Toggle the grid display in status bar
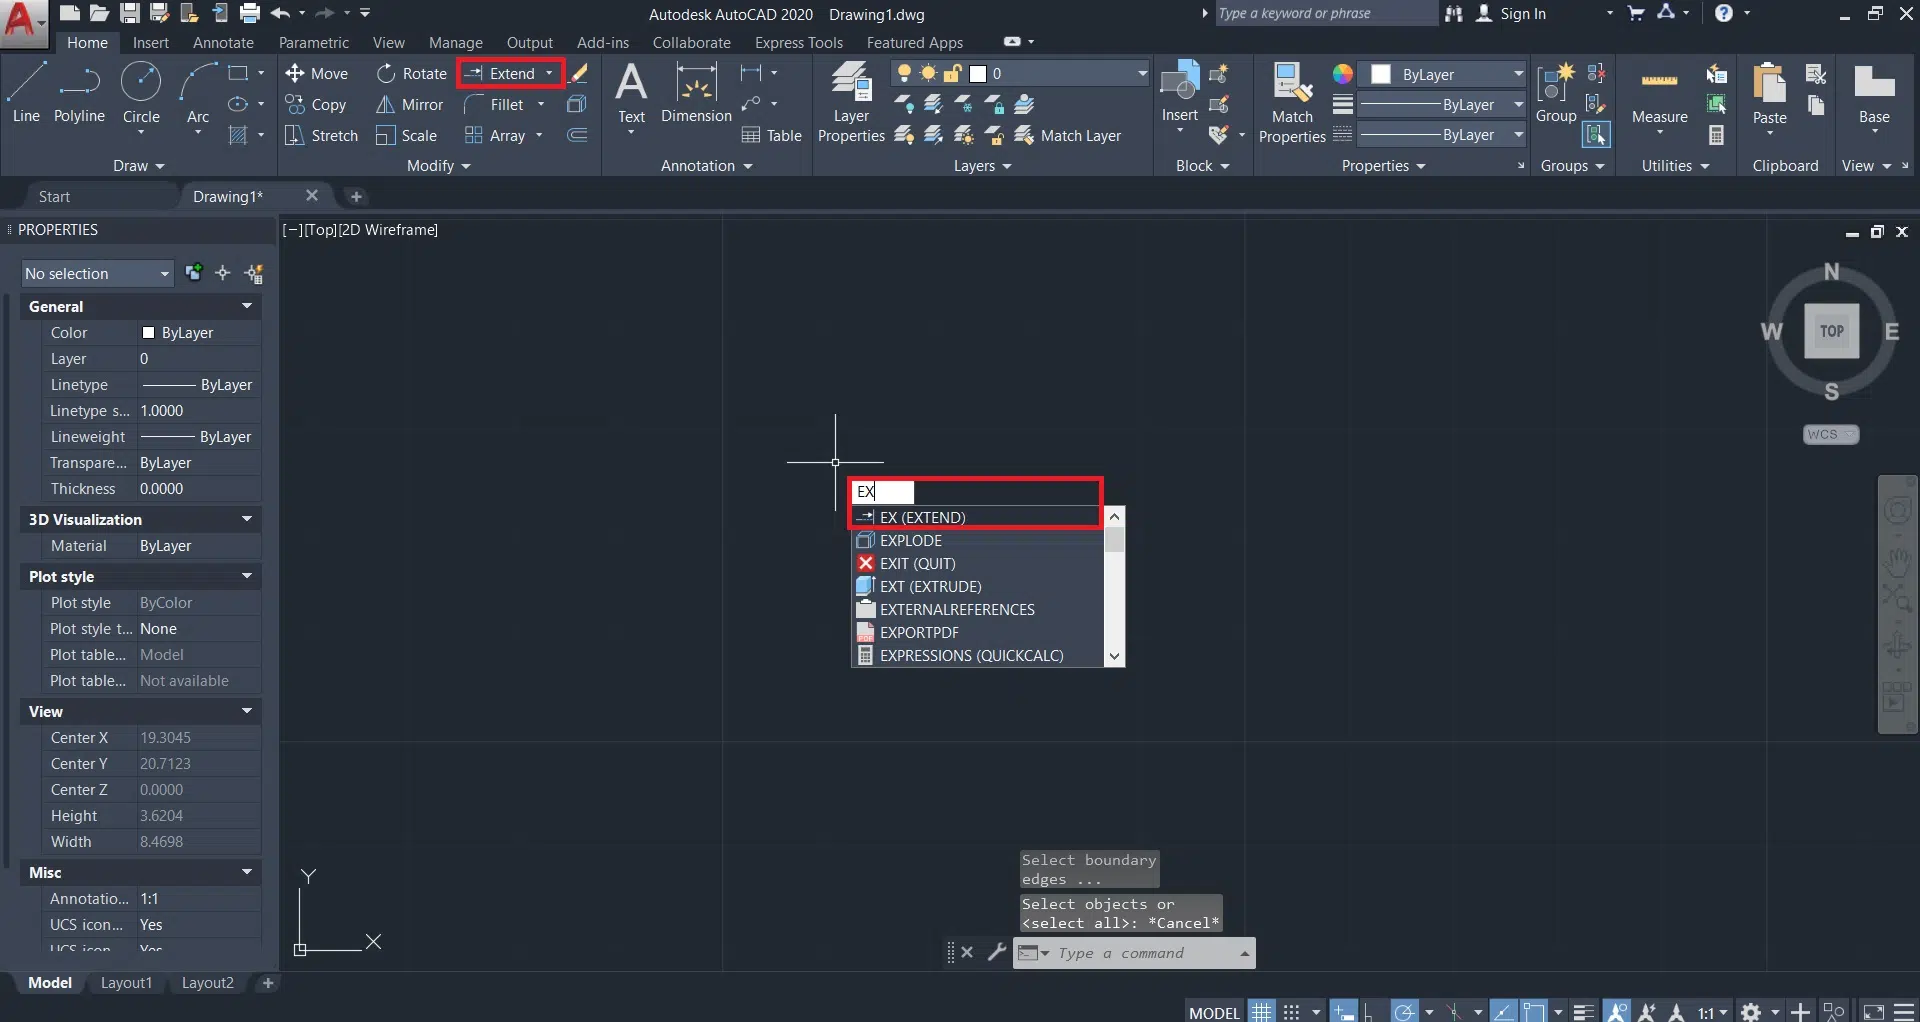The width and height of the screenshot is (1920, 1022). [x=1262, y=1012]
